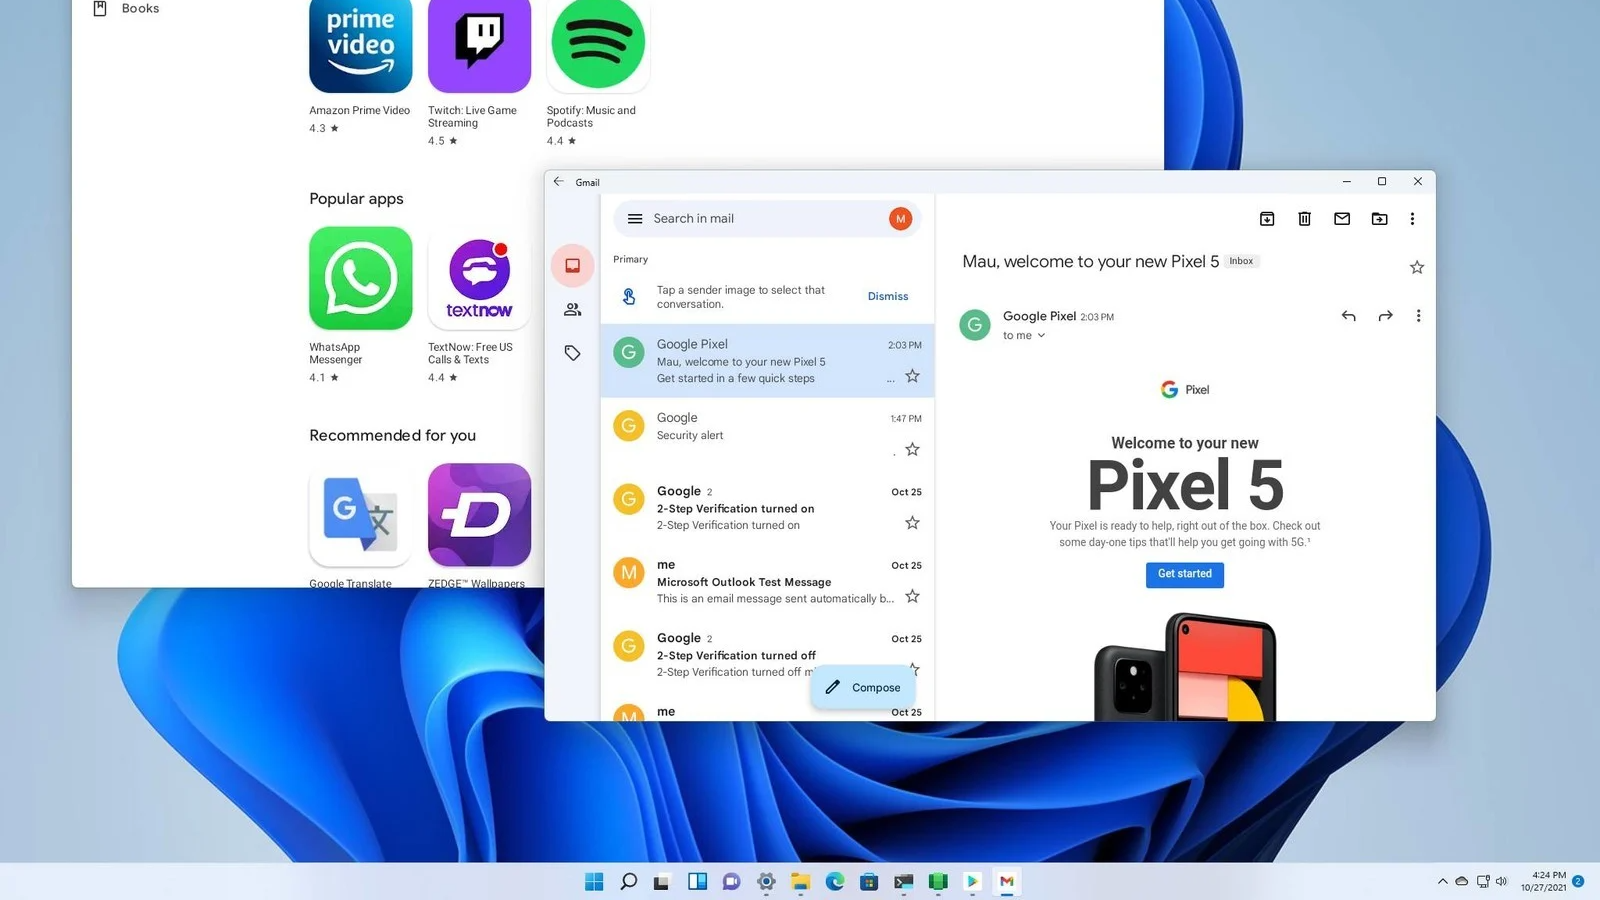Open the Gmail toolbar more options menu
1600x900 pixels.
(x=1412, y=219)
